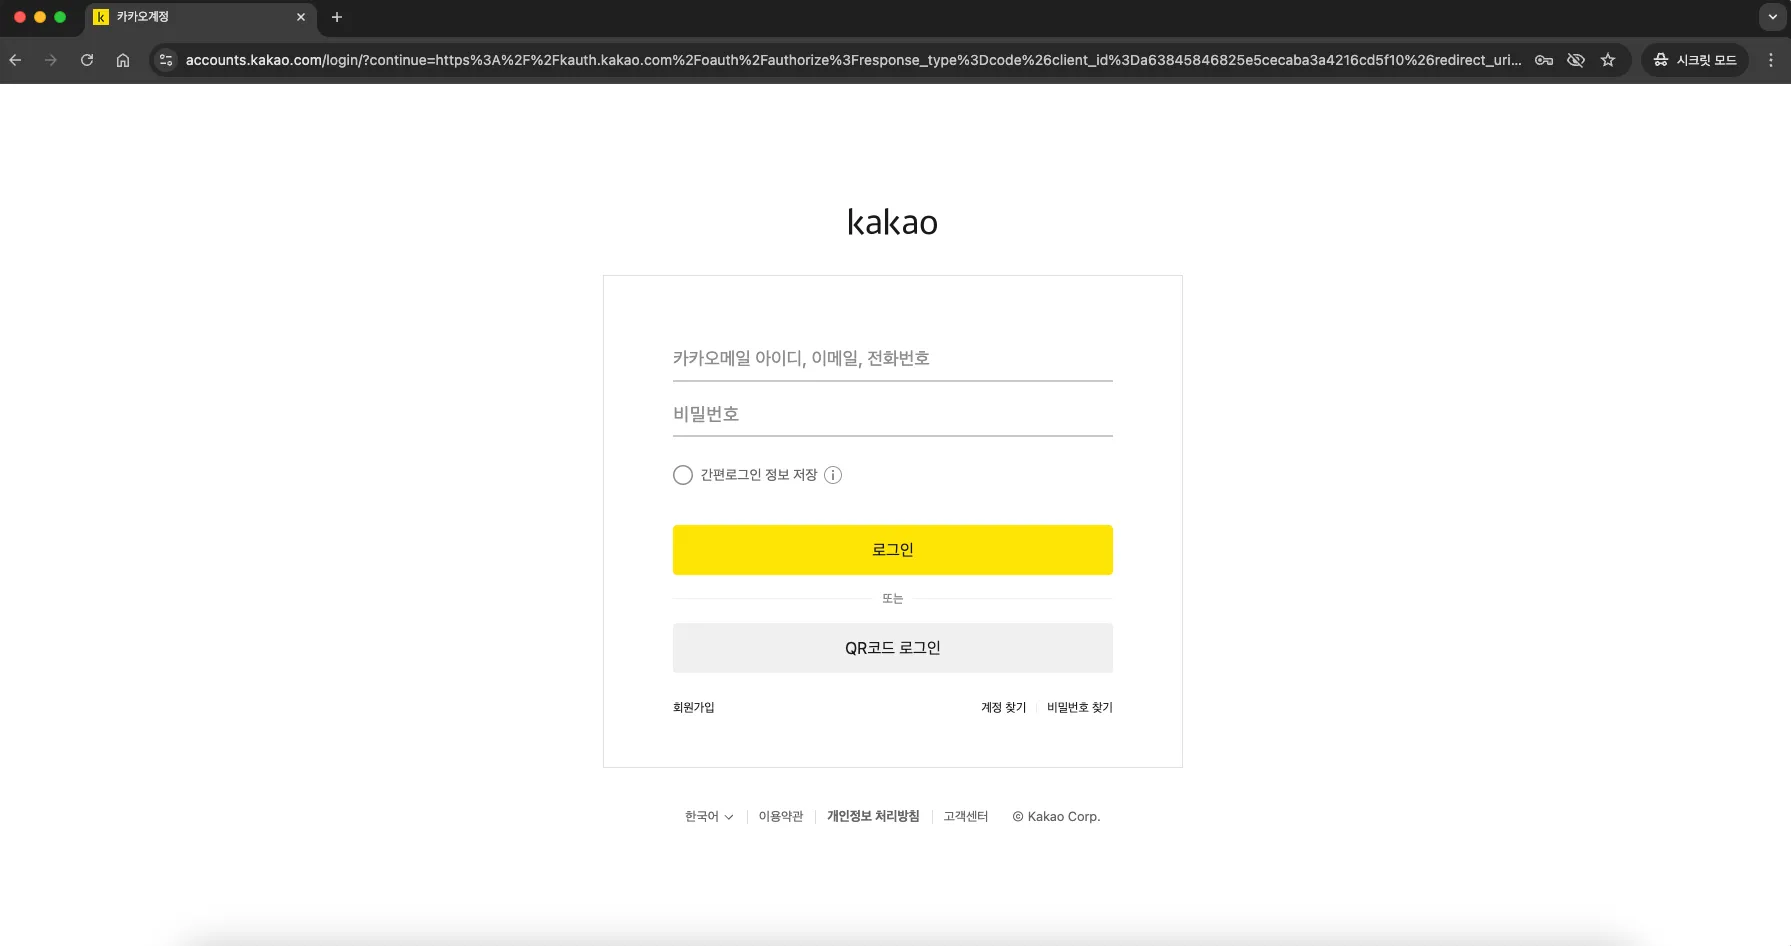Click the Kakao Corp. footer link
Screen dimensions: 1791x946
coord(1056,816)
